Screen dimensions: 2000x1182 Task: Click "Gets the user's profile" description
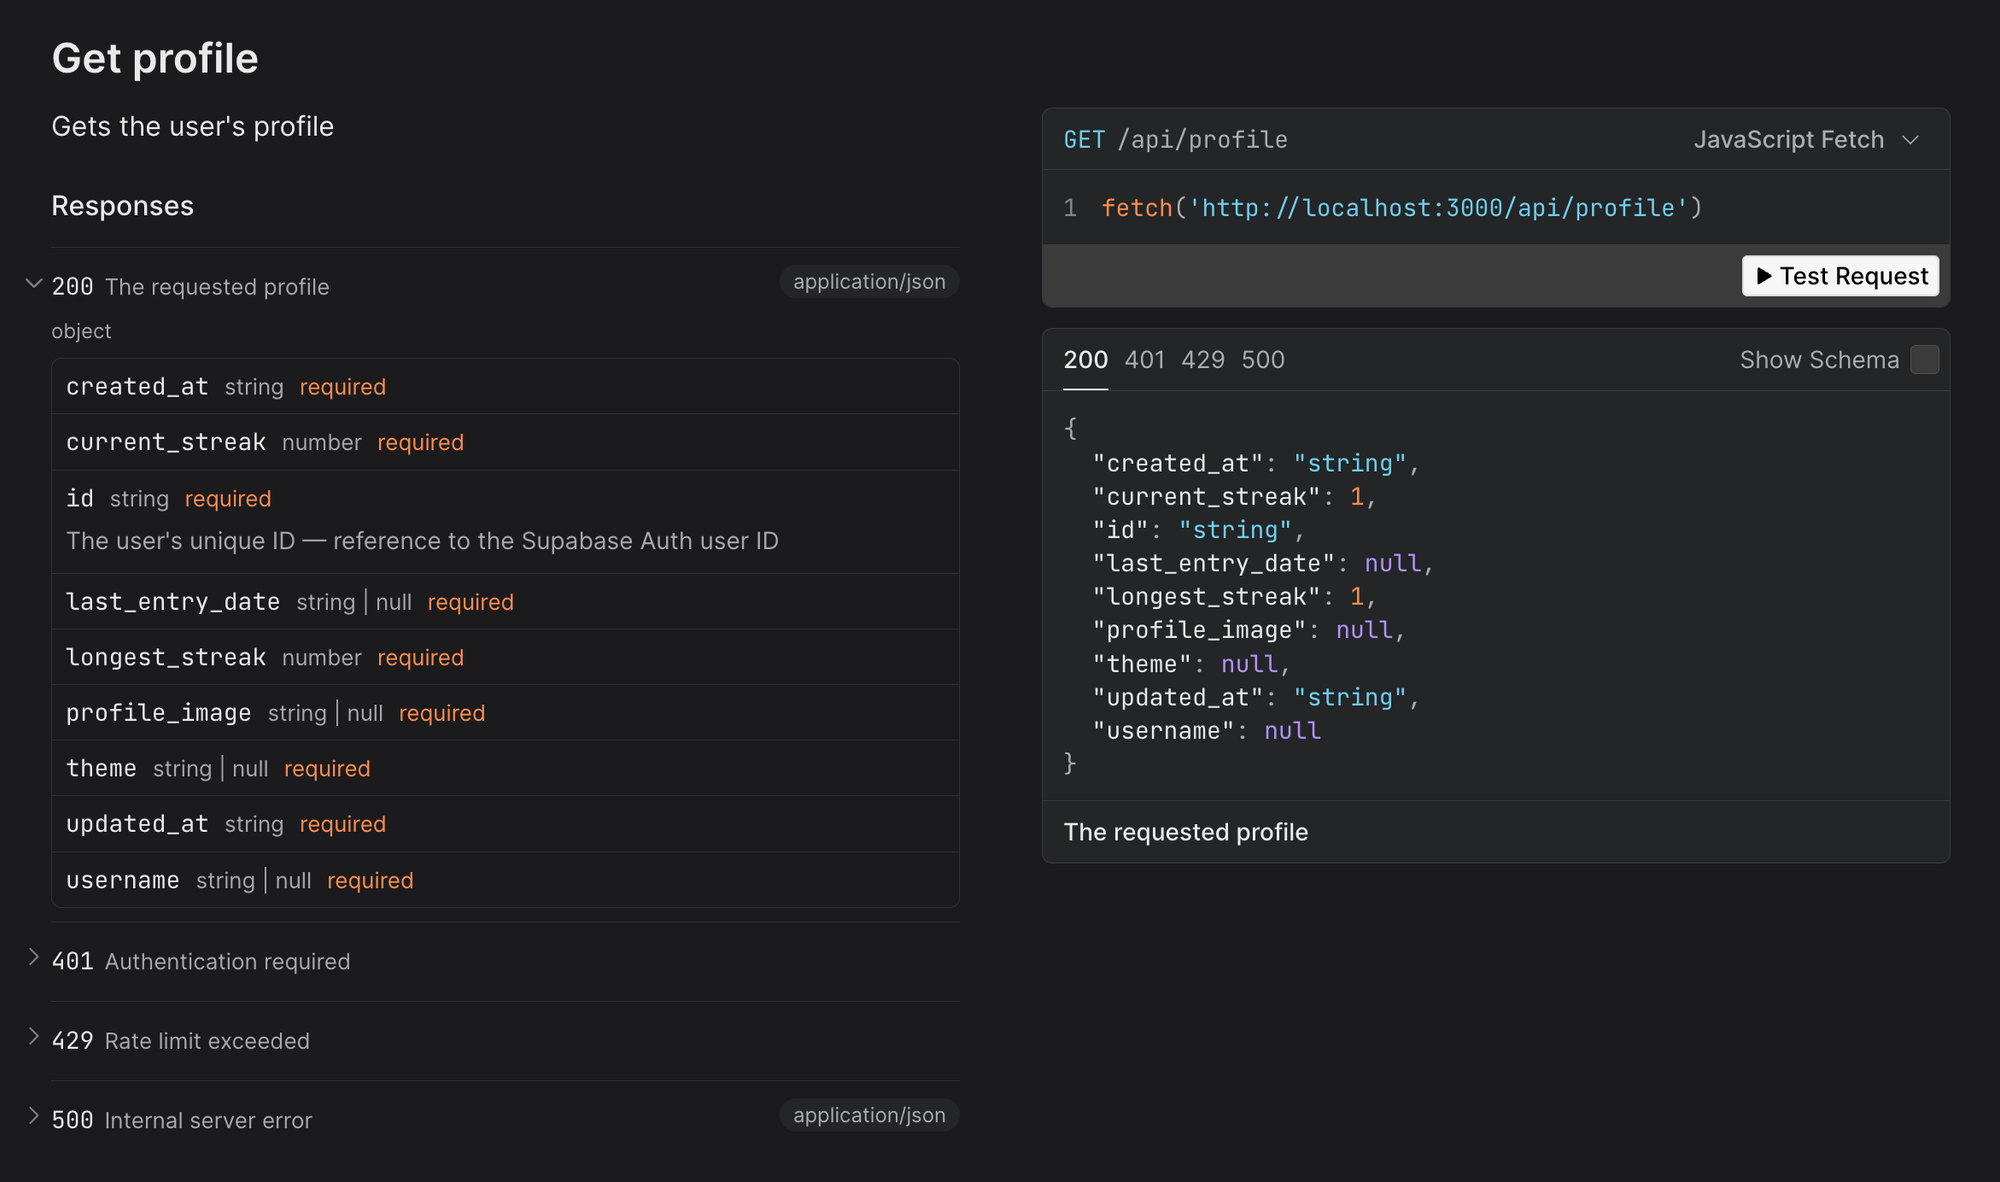[x=193, y=126]
